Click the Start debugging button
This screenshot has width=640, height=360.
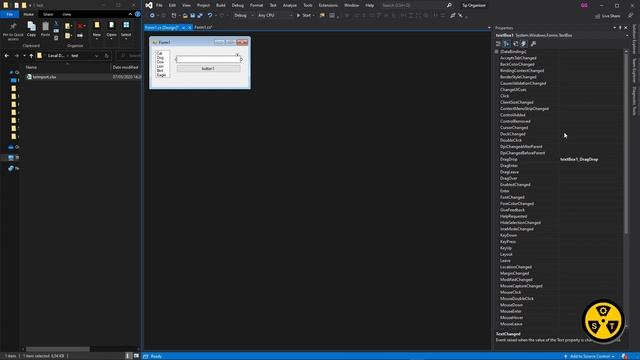coord(304,16)
